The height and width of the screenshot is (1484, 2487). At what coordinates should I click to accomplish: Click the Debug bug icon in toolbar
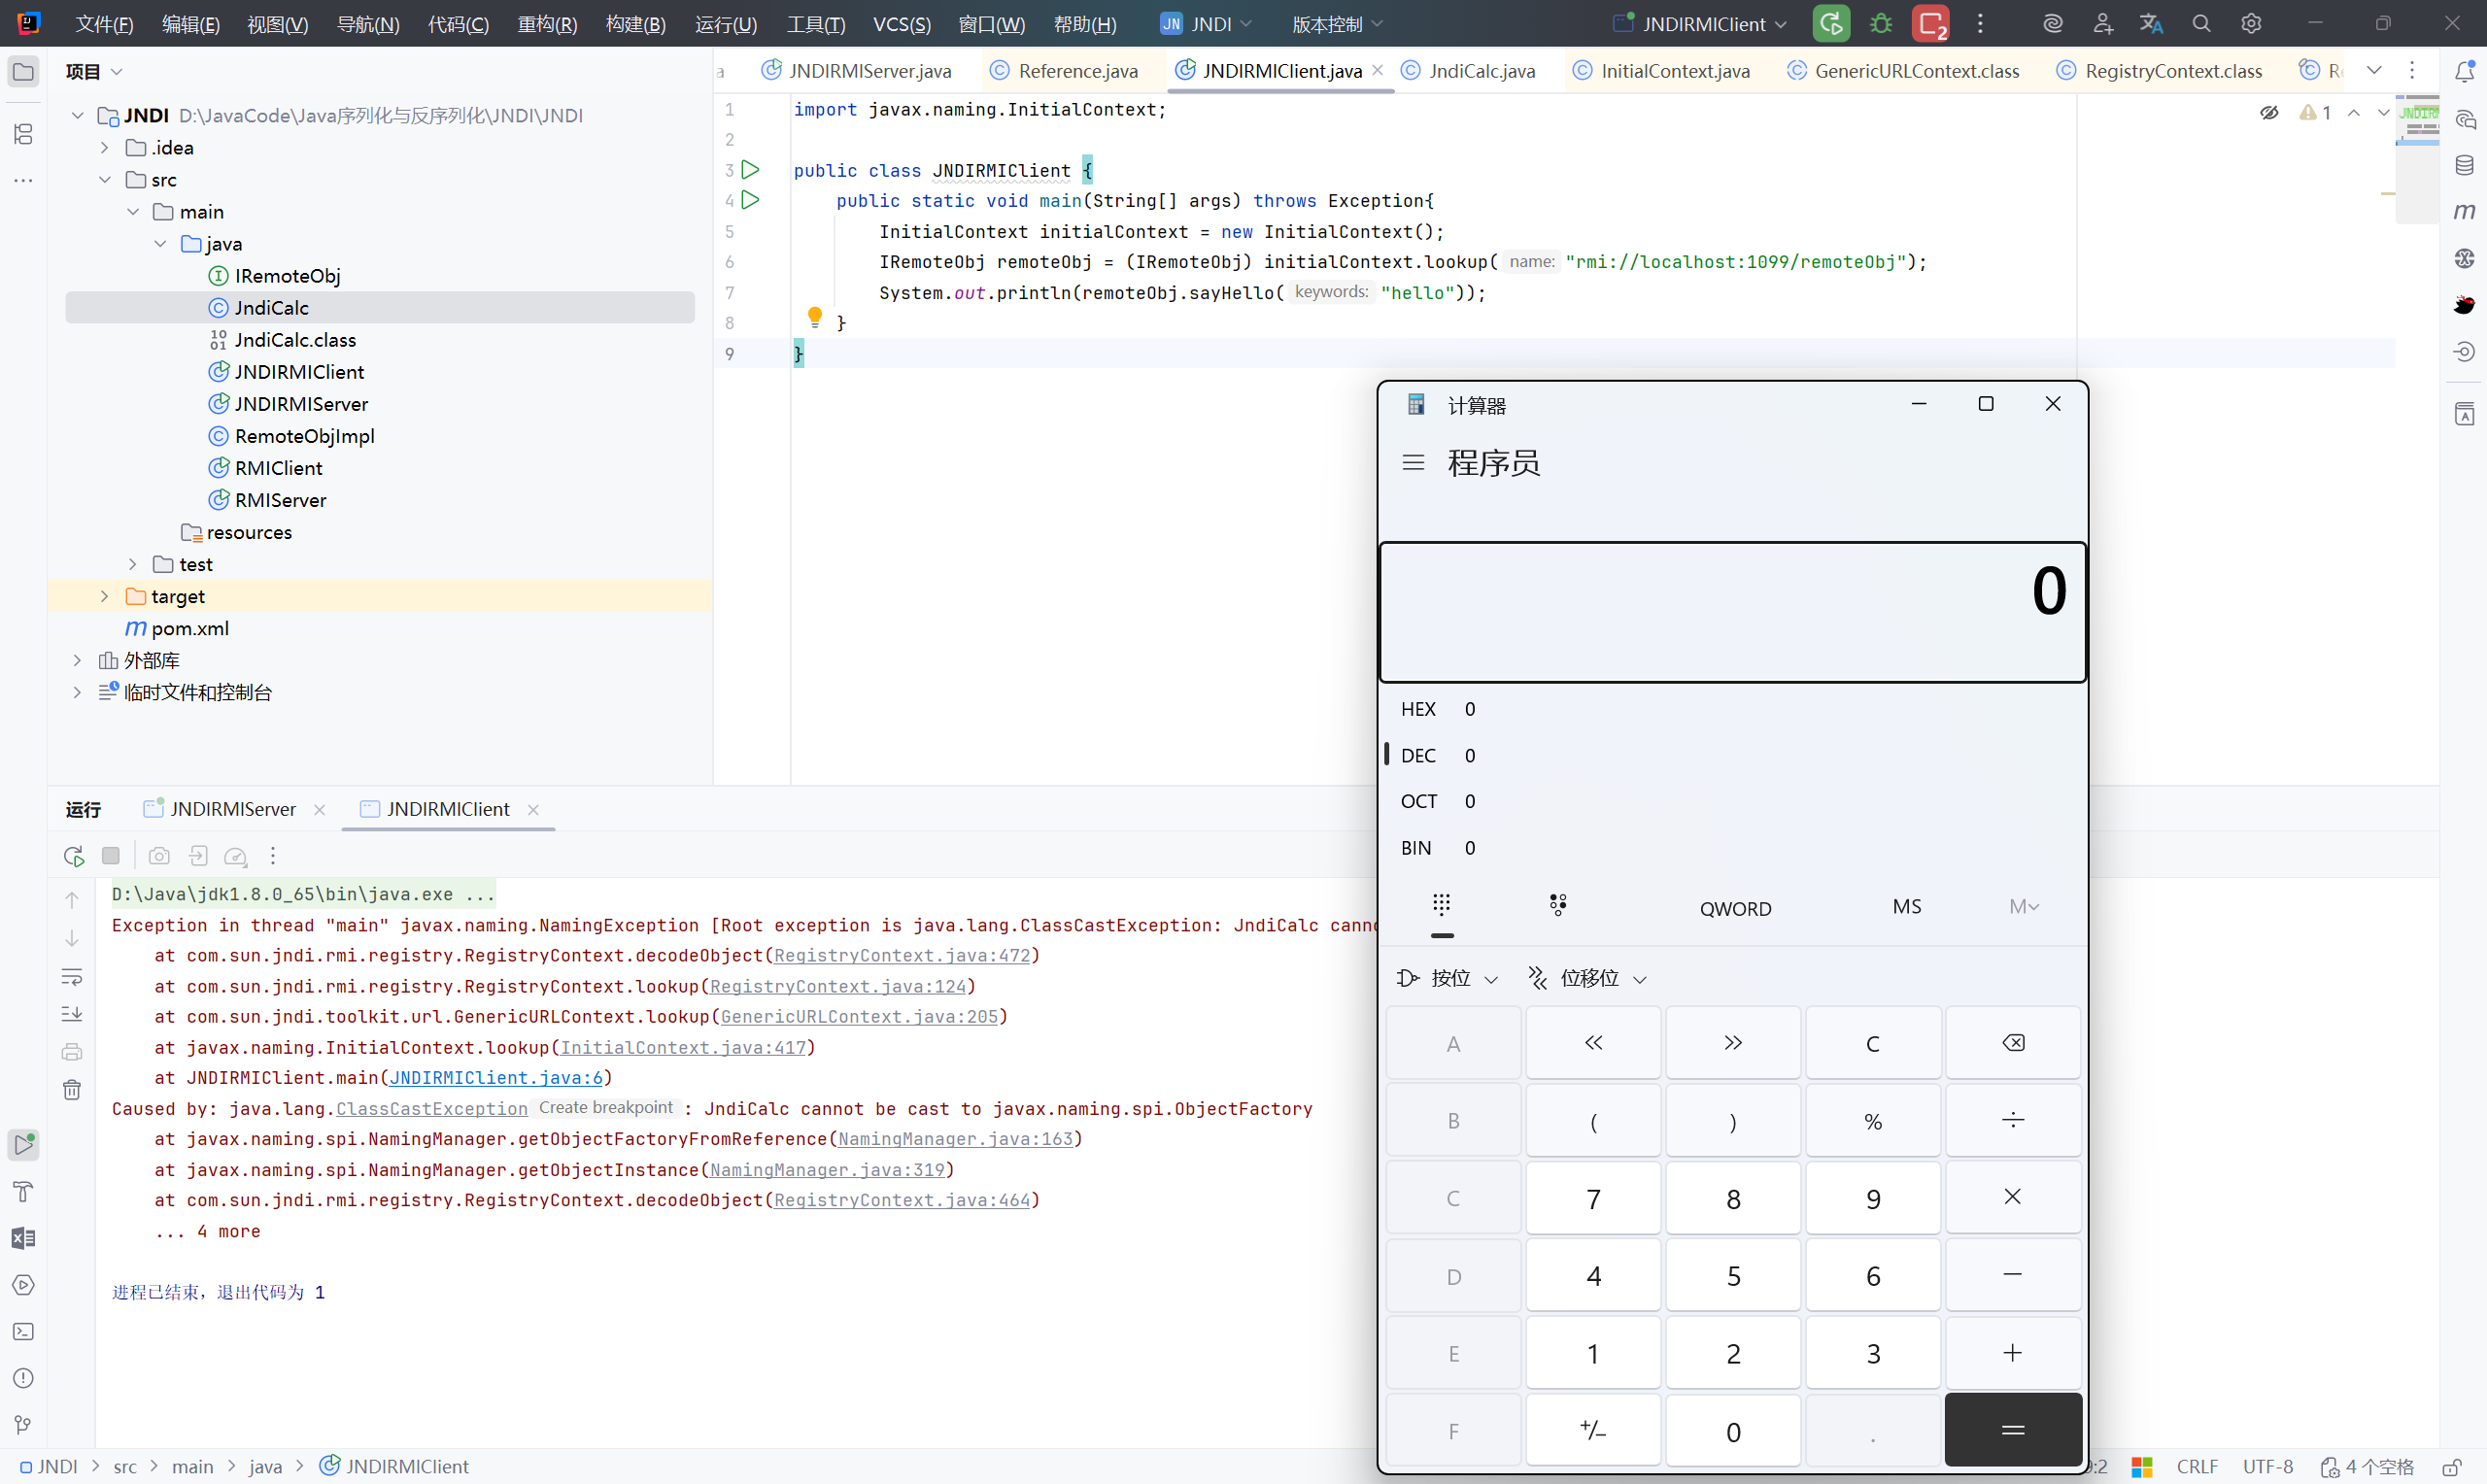click(x=1881, y=23)
